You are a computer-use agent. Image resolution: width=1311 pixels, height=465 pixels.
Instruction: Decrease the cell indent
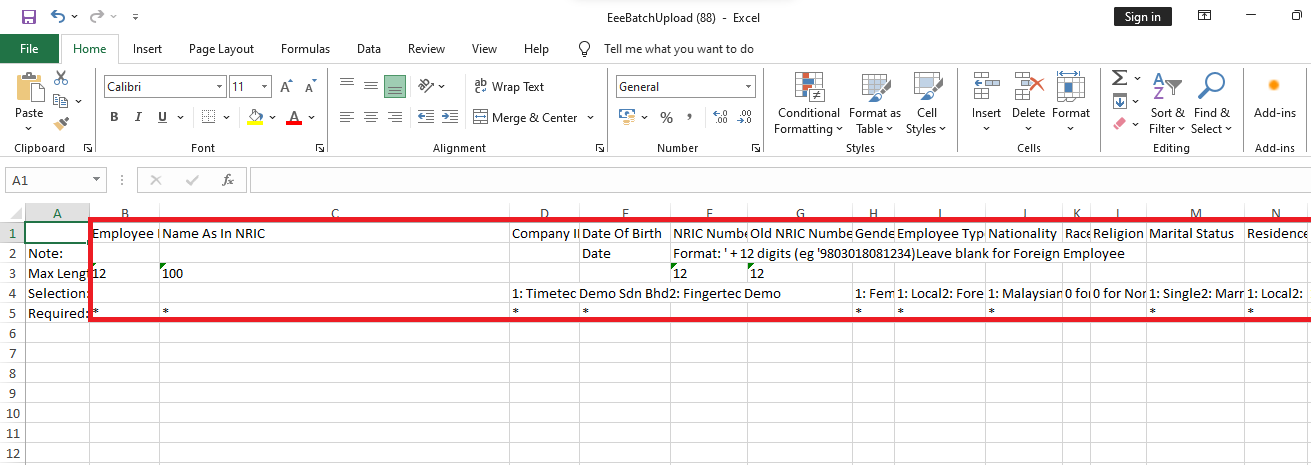coord(425,117)
